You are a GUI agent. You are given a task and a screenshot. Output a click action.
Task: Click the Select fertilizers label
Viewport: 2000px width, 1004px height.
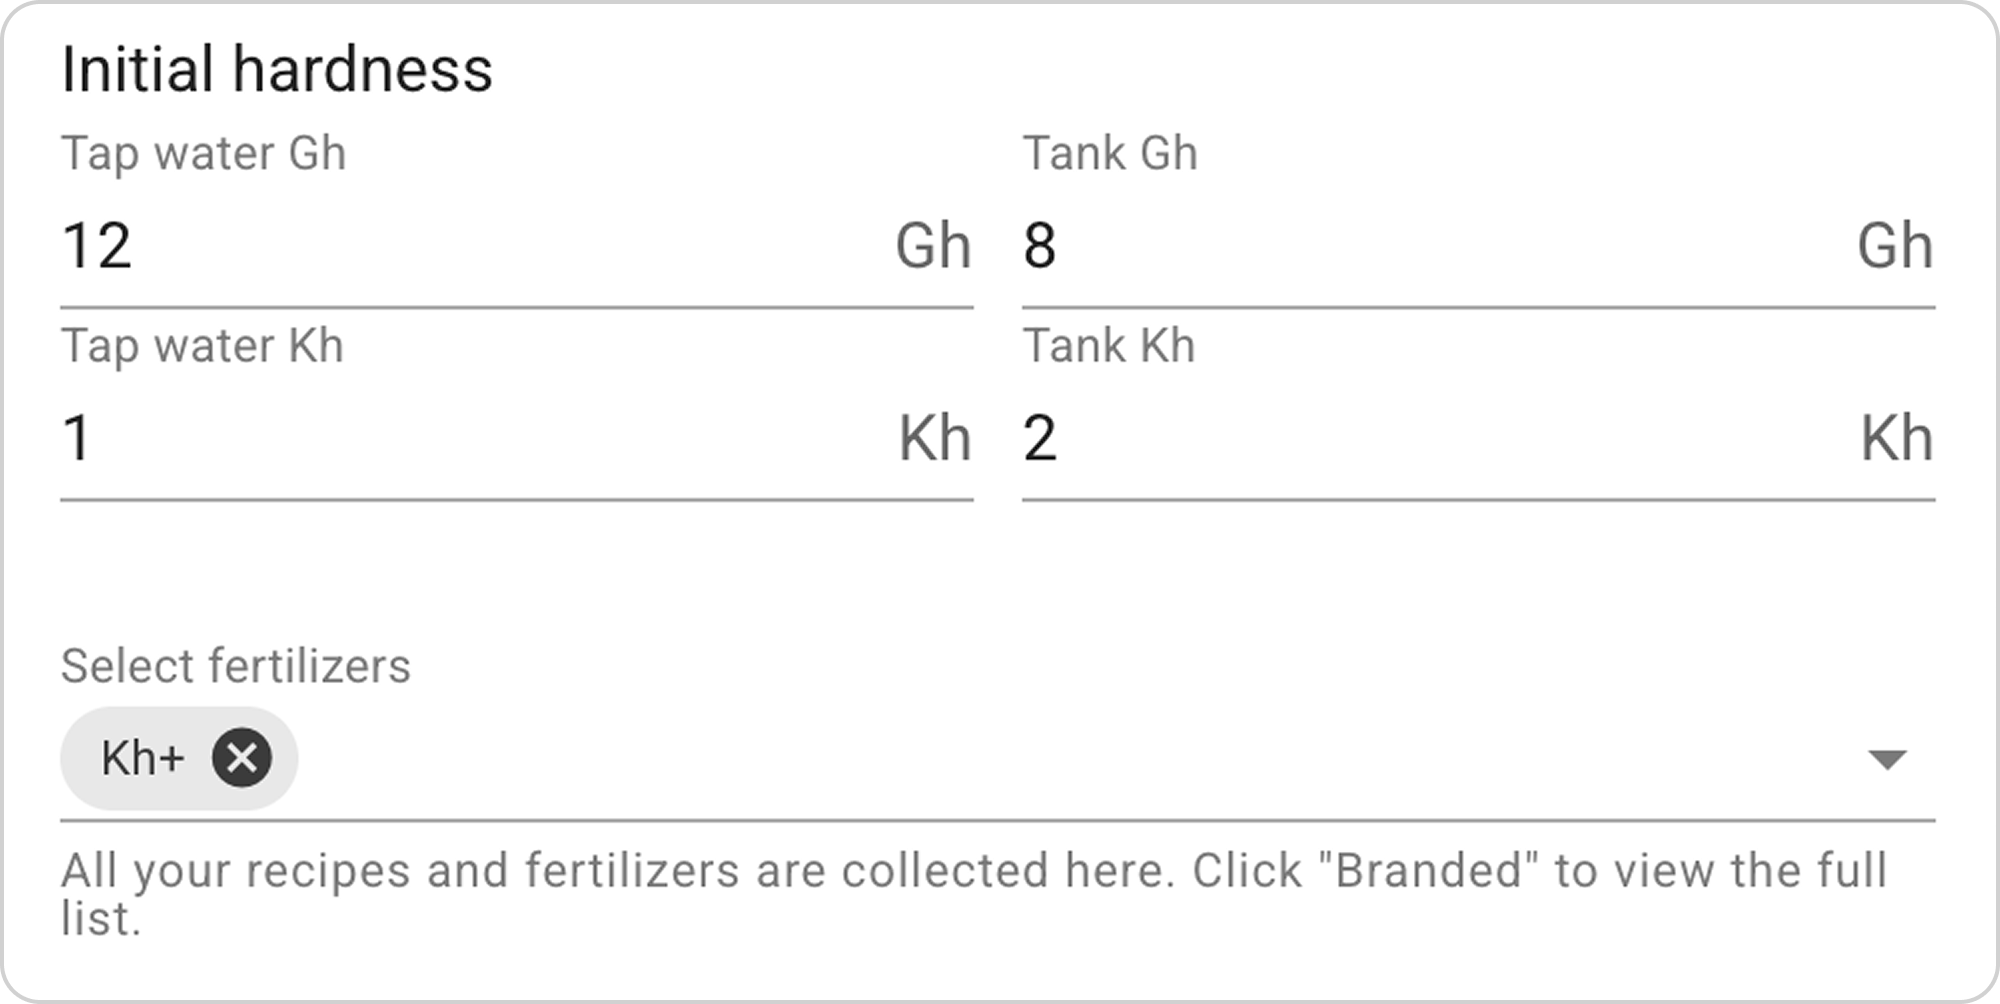point(236,666)
